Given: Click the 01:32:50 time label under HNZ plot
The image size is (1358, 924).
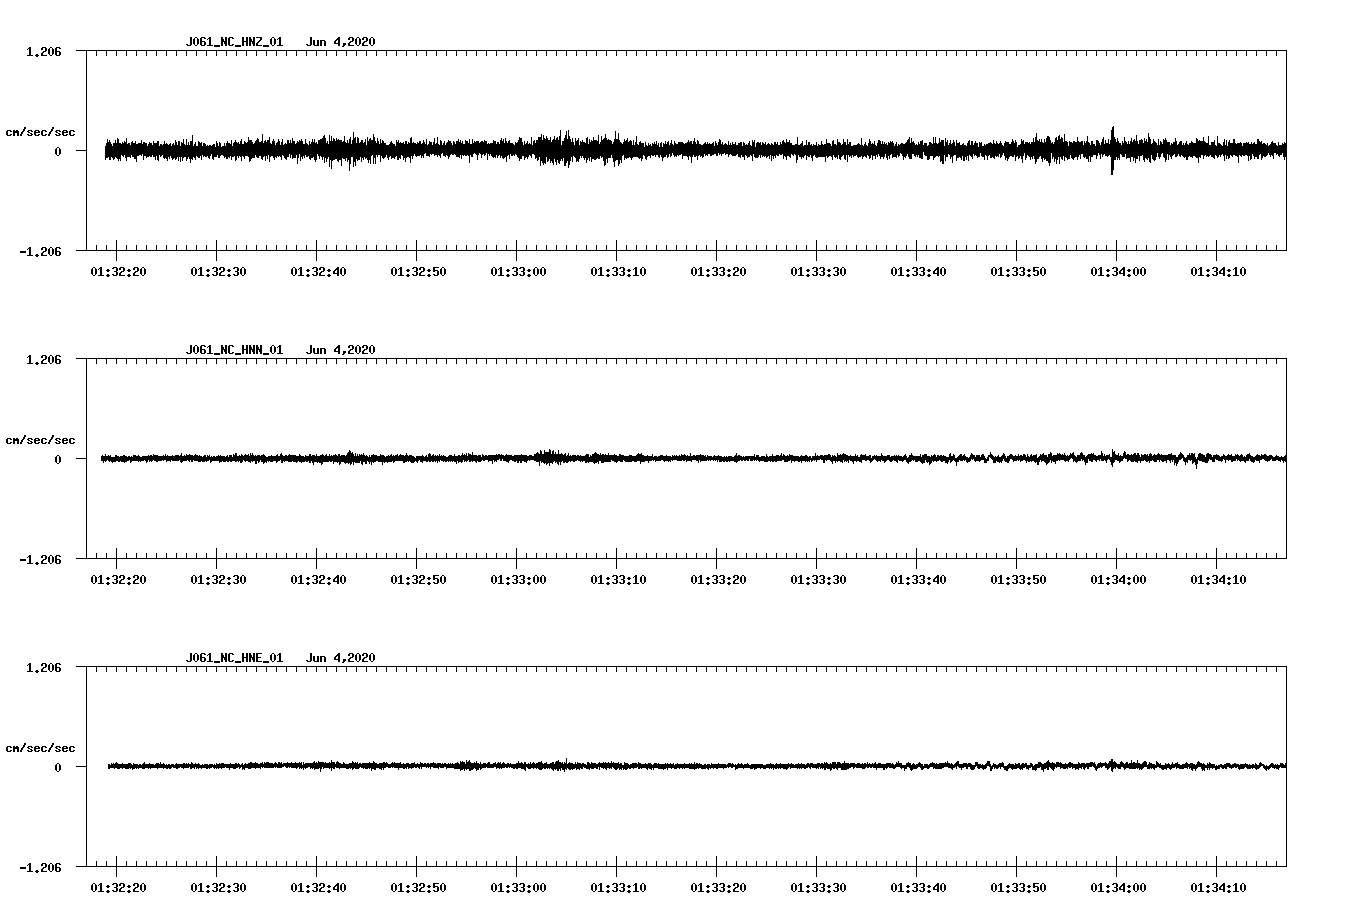Looking at the screenshot, I should pyautogui.click(x=418, y=272).
